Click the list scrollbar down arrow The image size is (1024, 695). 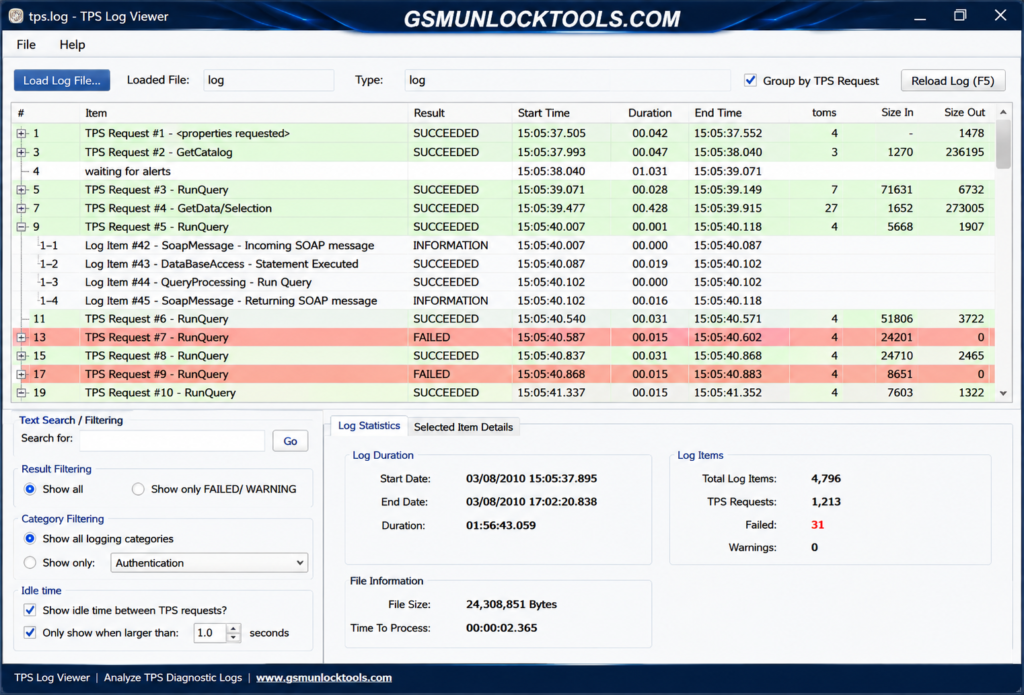coord(1003,393)
